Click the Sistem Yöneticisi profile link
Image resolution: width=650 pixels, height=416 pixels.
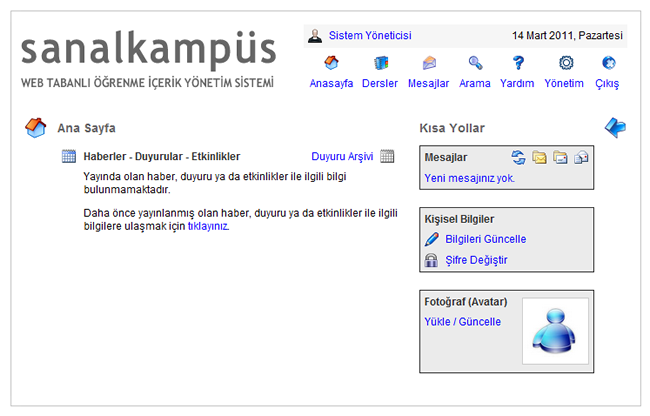(370, 36)
